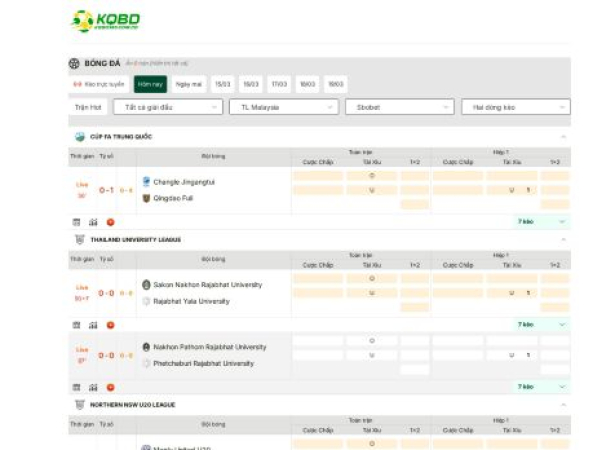Collapse the Thailand University League section
Screen dimensions: 600x450
(x=563, y=240)
